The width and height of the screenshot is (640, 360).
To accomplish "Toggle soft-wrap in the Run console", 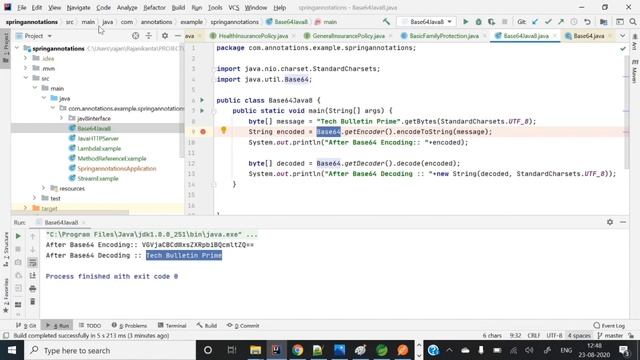I will (33, 262).
